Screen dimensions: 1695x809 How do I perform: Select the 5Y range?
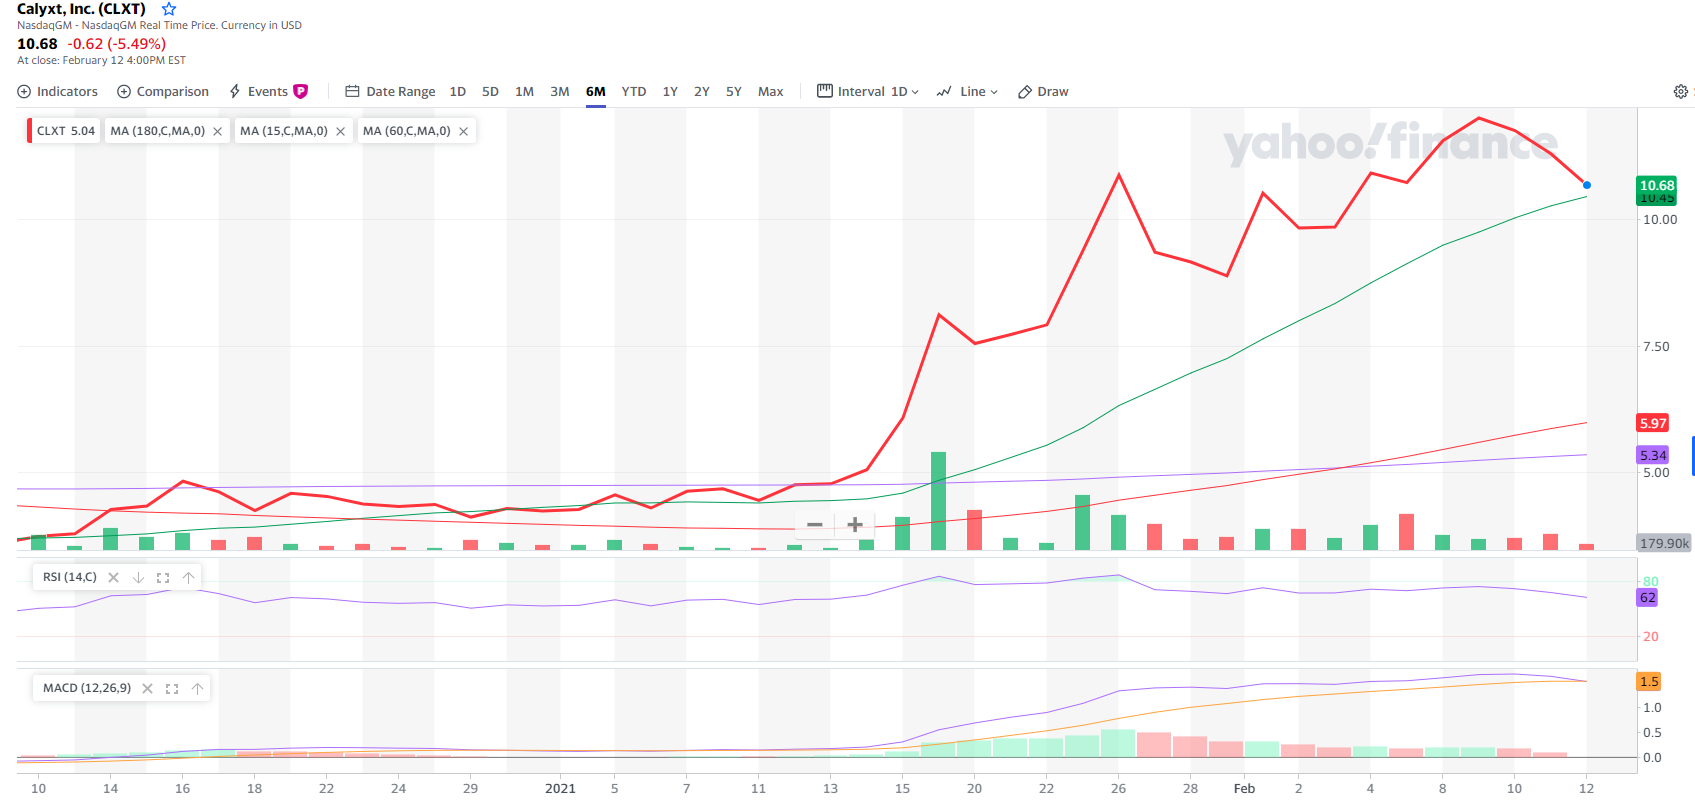tap(734, 91)
